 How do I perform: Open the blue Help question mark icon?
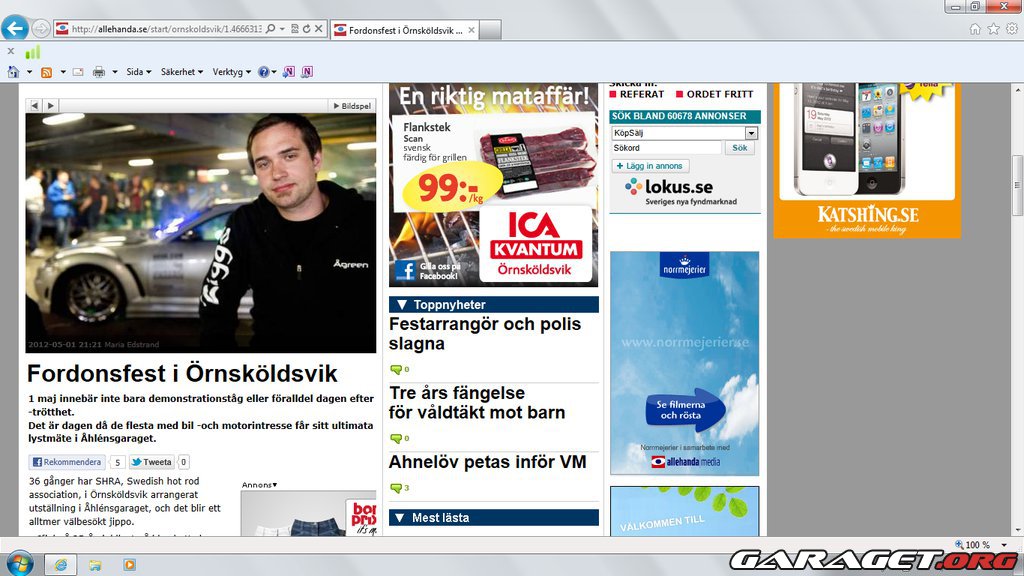263,72
